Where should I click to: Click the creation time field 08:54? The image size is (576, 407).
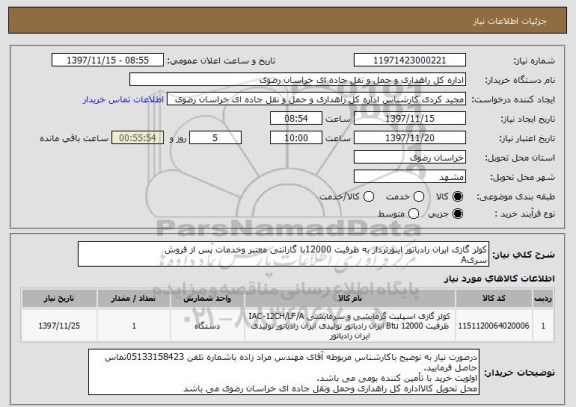tap(296, 119)
